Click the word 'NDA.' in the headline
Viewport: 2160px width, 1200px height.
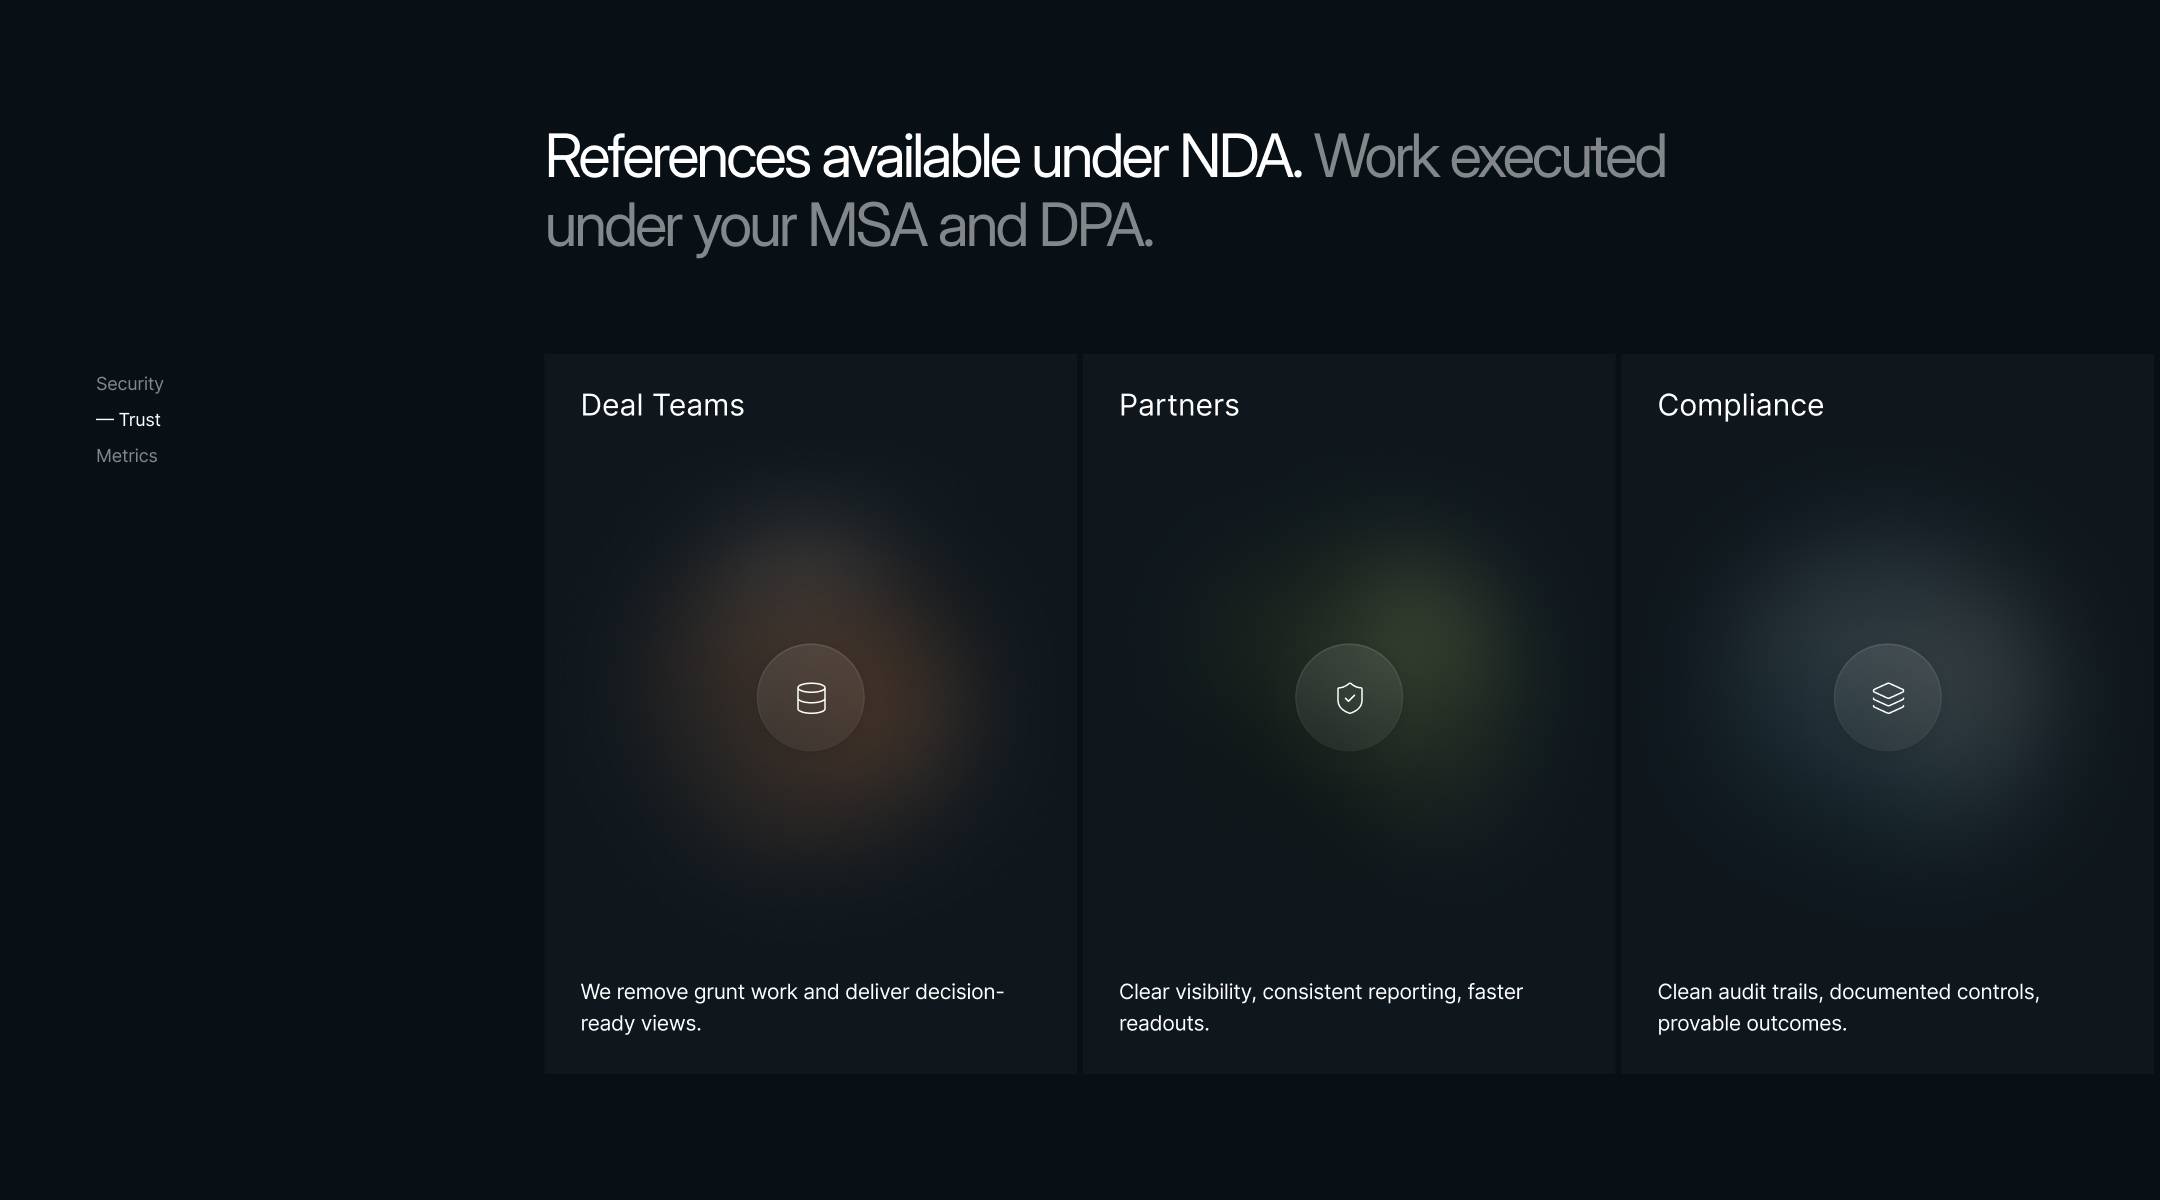click(1240, 157)
